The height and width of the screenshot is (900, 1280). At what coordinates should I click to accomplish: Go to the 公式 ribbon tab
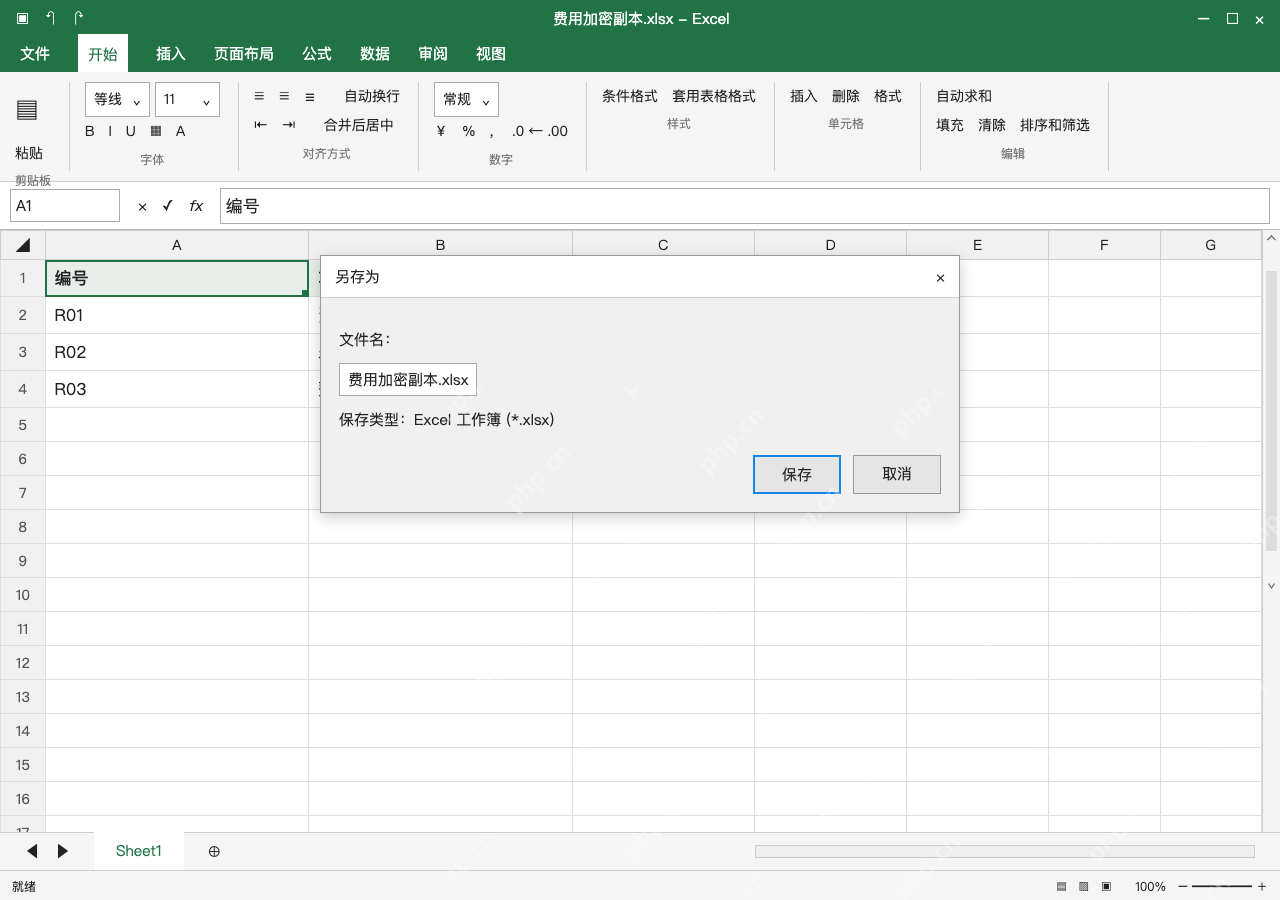pyautogui.click(x=317, y=54)
